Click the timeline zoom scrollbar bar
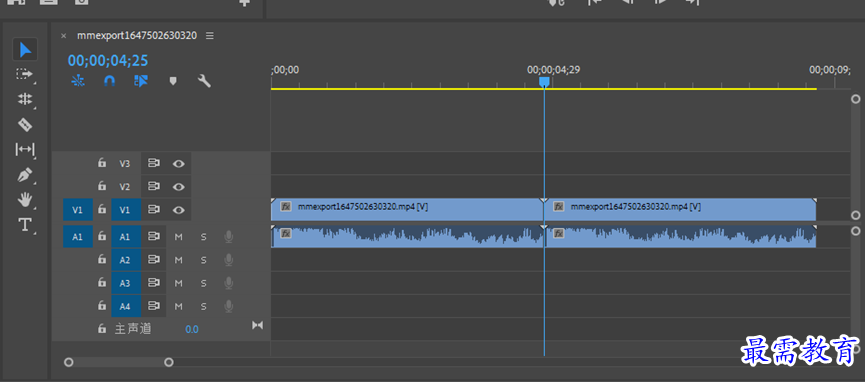The height and width of the screenshot is (382, 865). tap(119, 363)
